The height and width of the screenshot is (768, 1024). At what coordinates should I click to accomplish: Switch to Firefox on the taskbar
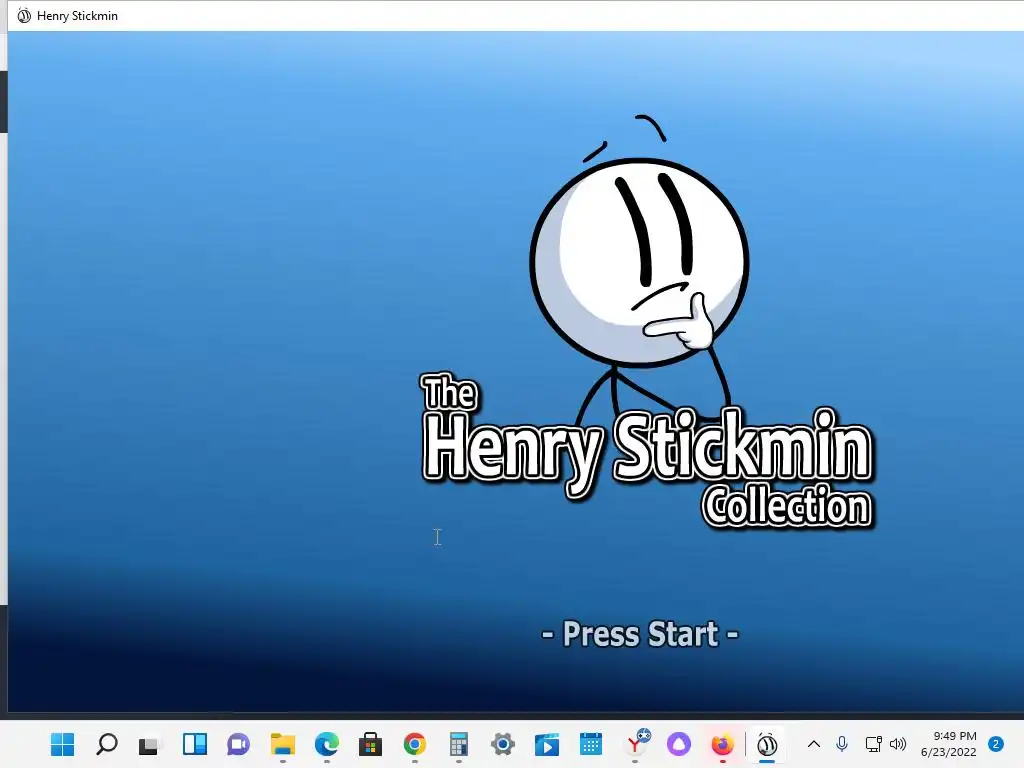[722, 744]
